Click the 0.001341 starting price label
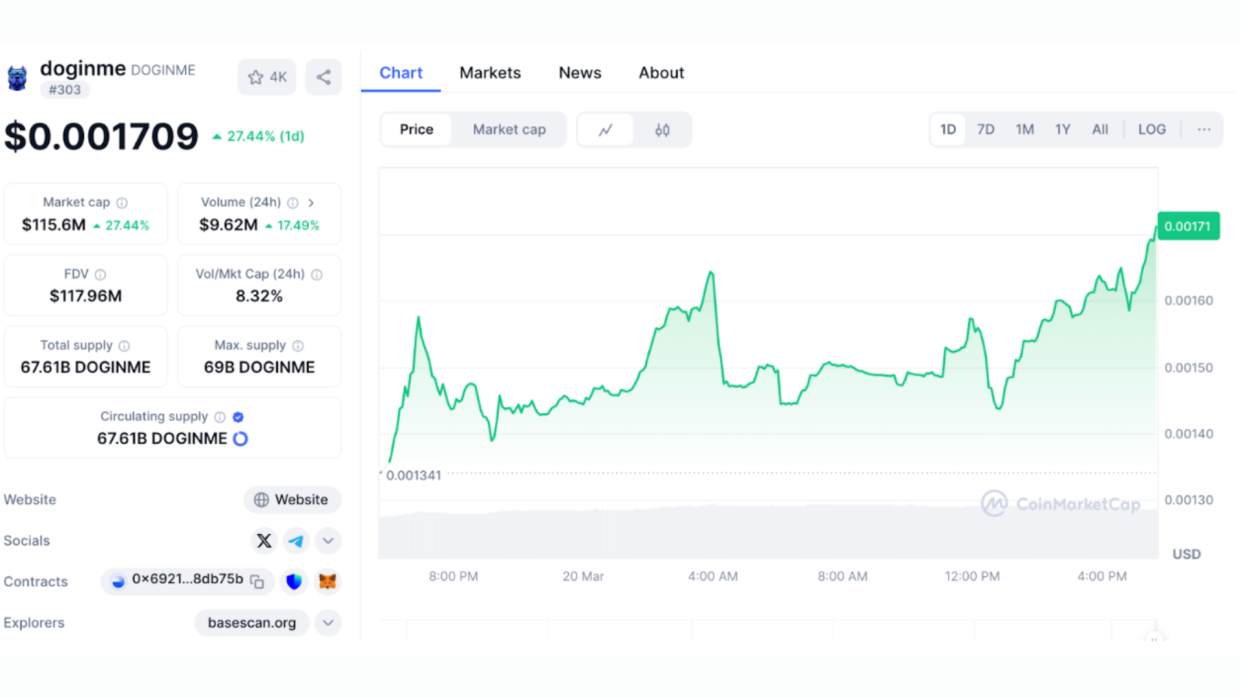Viewport: 1240px width, 698px height. coord(413,475)
